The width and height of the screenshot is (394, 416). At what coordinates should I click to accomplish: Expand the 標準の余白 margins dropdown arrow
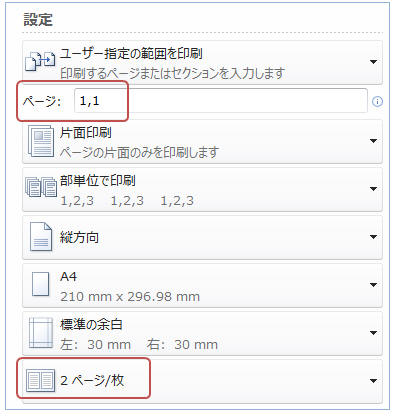pos(373,333)
